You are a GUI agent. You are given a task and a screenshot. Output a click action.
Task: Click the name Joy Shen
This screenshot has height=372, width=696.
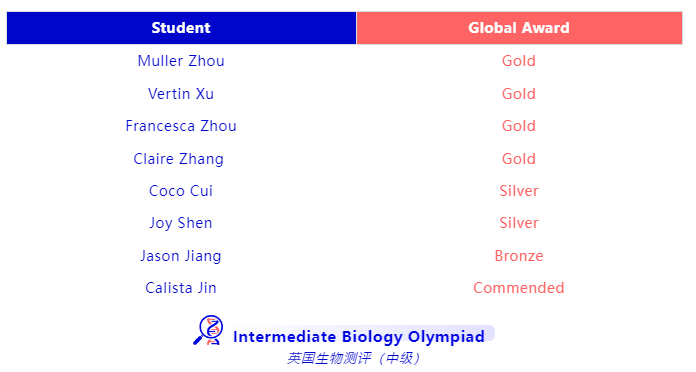click(x=181, y=223)
